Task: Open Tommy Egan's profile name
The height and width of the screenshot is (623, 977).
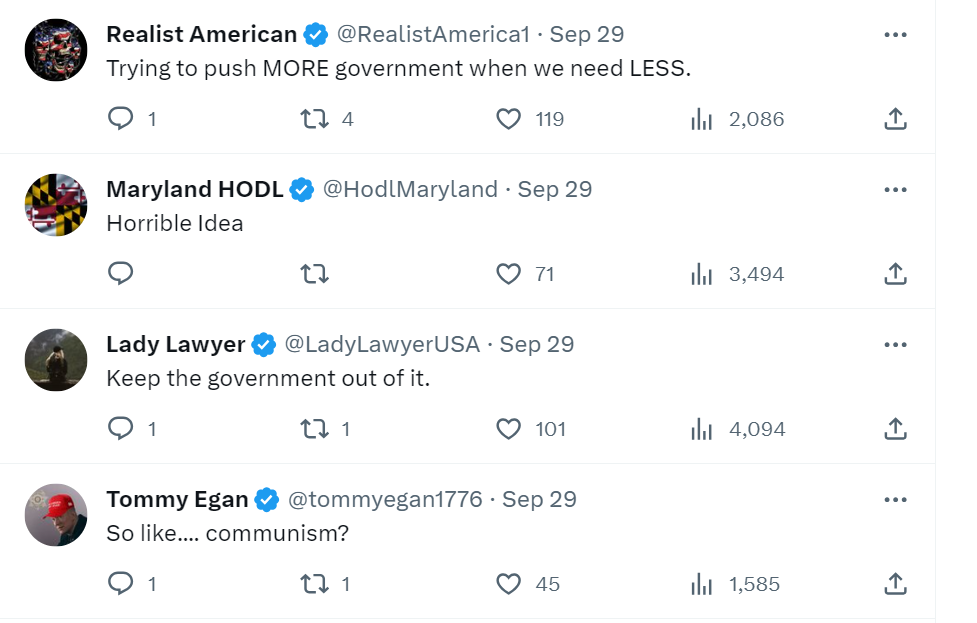Action: click(177, 499)
